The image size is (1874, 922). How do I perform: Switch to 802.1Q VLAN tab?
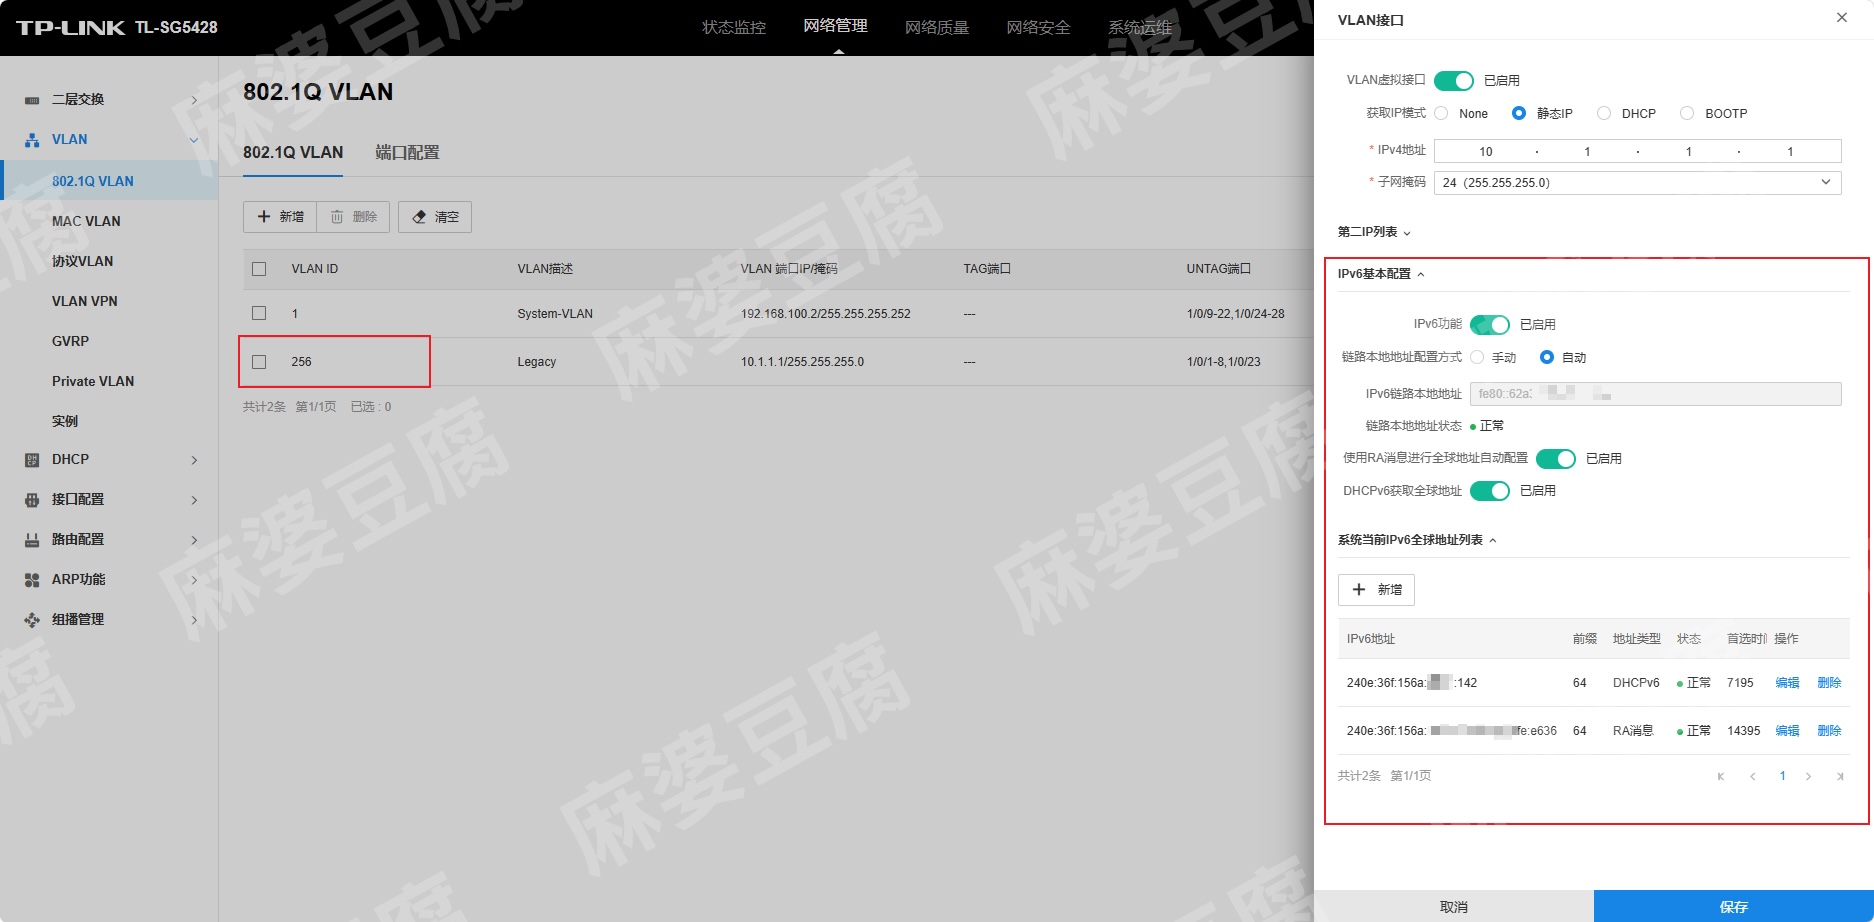293,153
